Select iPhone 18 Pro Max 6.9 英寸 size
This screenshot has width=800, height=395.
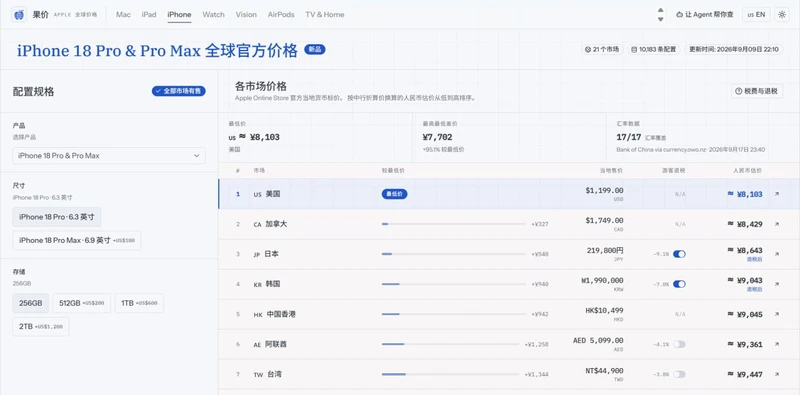(77, 240)
